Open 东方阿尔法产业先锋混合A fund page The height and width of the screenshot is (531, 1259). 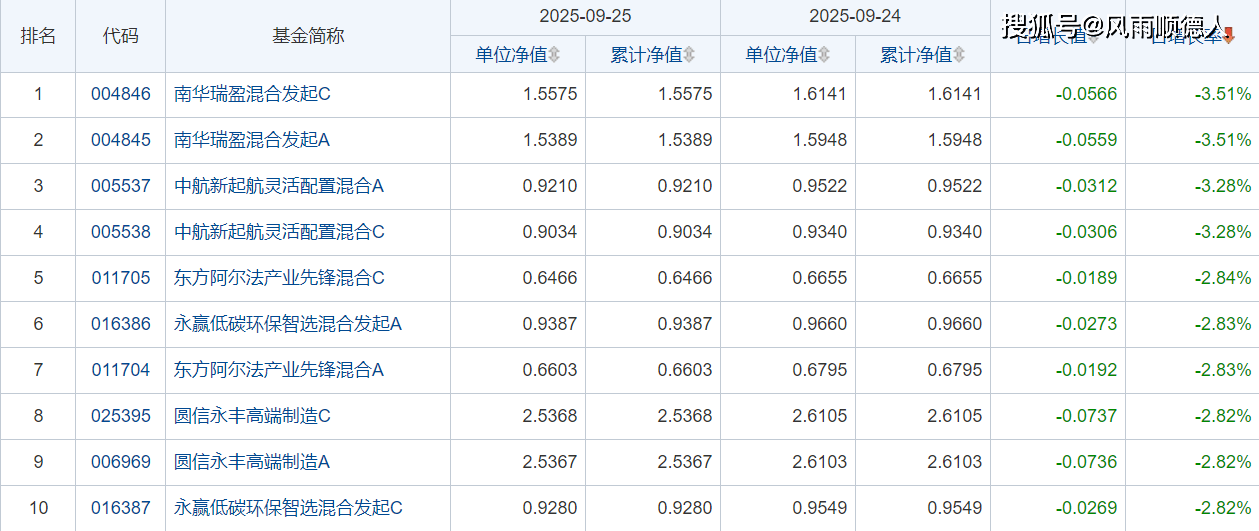(279, 370)
